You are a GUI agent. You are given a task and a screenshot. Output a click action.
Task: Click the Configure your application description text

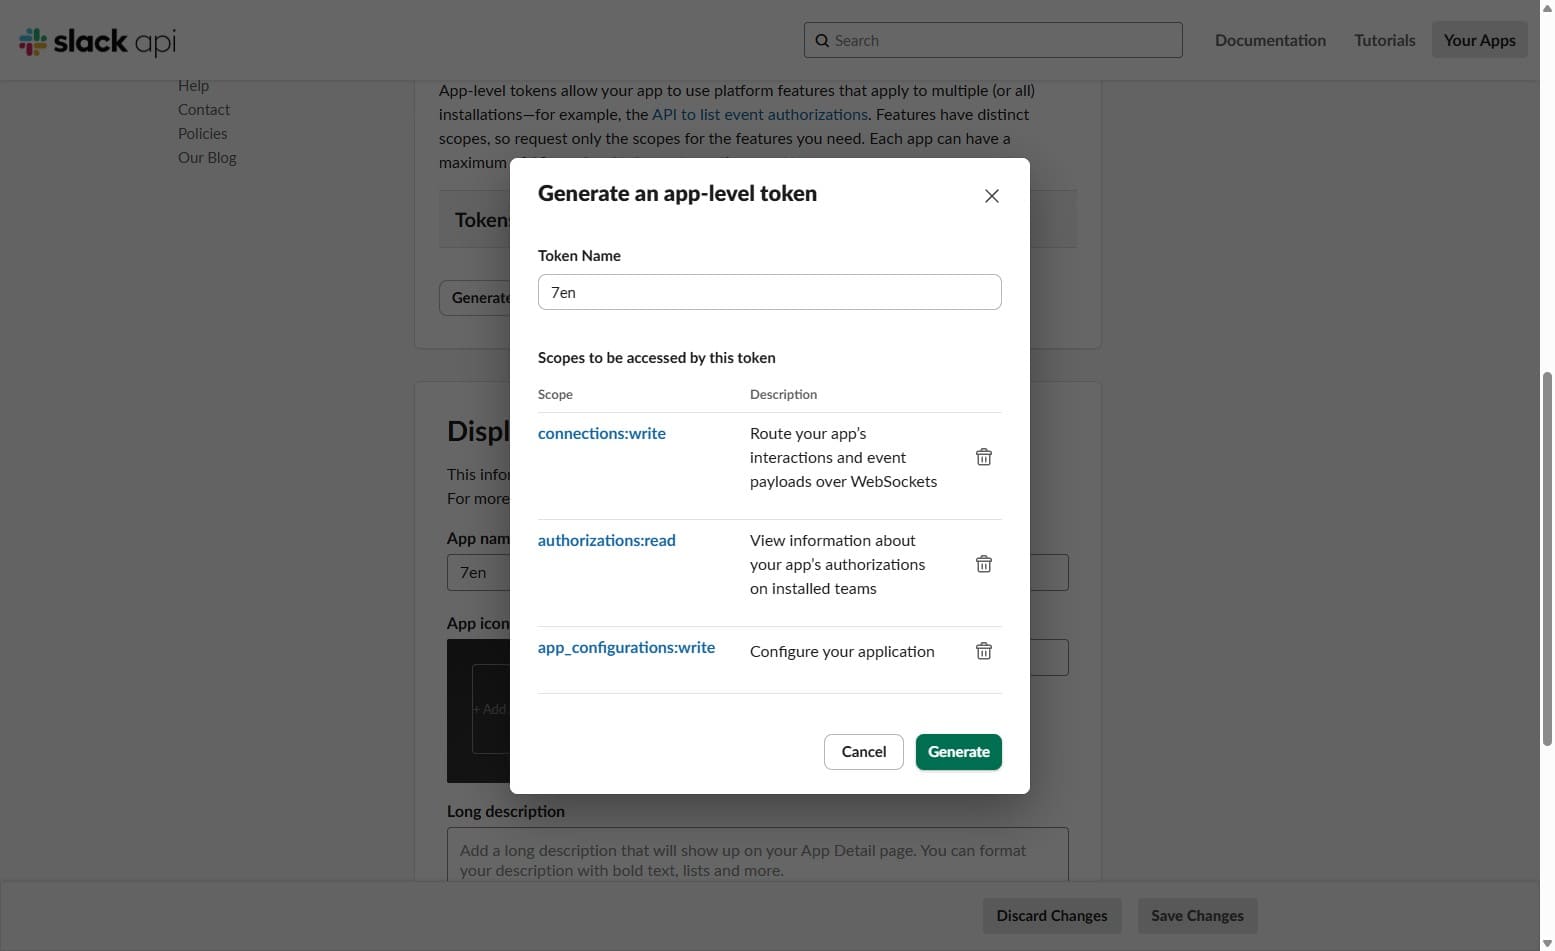pos(842,651)
